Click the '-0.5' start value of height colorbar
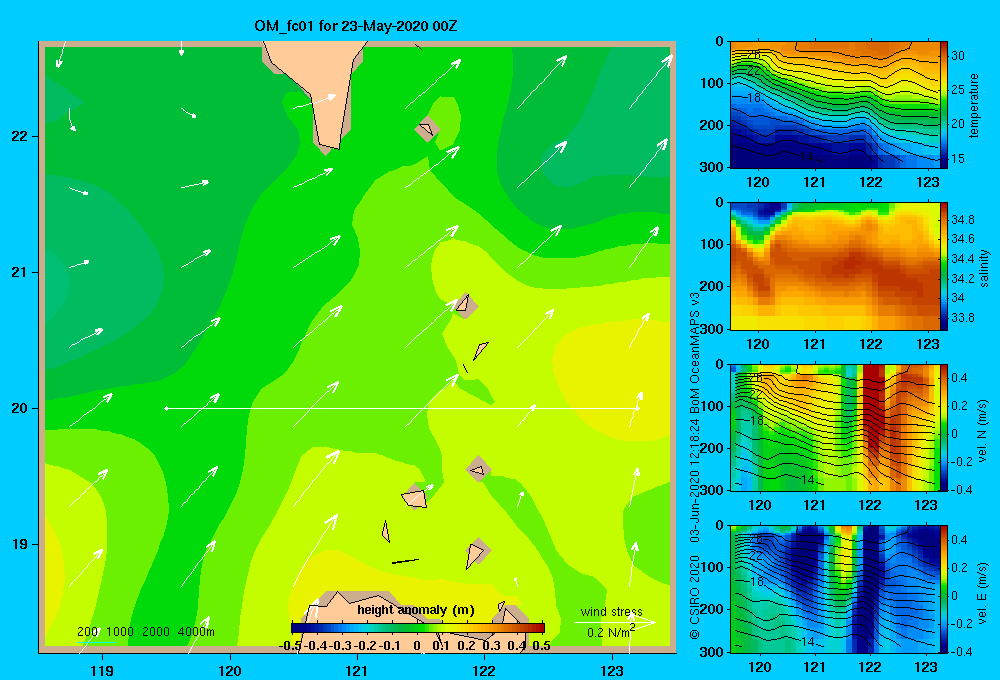Image resolution: width=1000 pixels, height=680 pixels. 290,646
